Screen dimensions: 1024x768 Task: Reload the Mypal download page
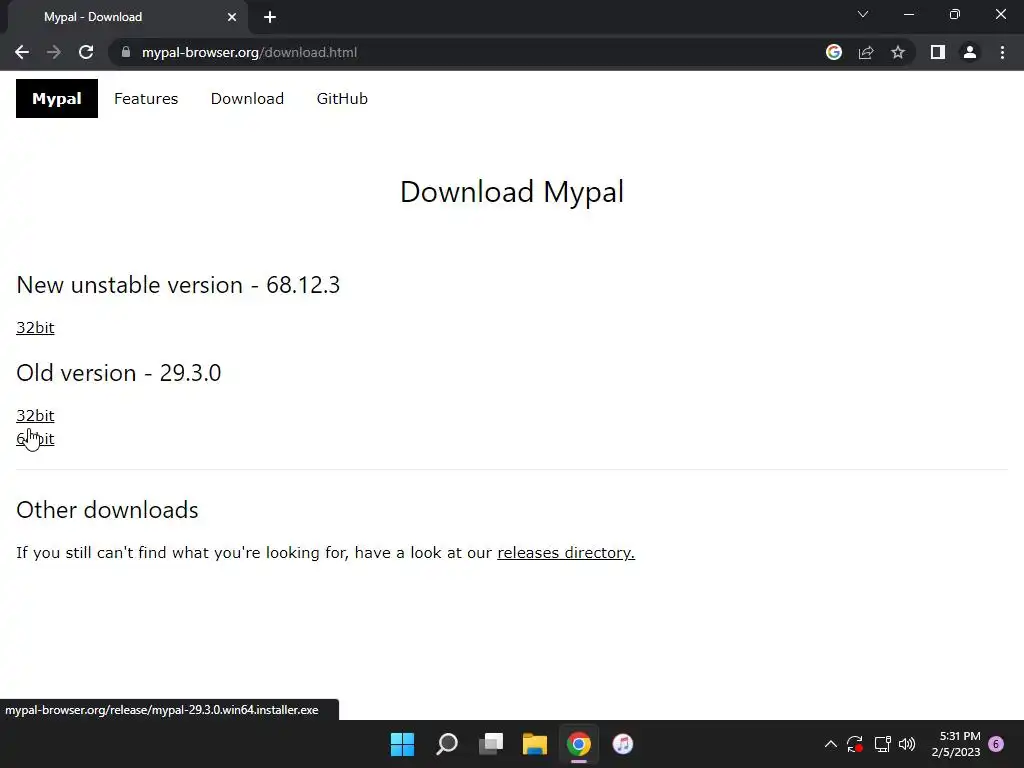point(86,52)
